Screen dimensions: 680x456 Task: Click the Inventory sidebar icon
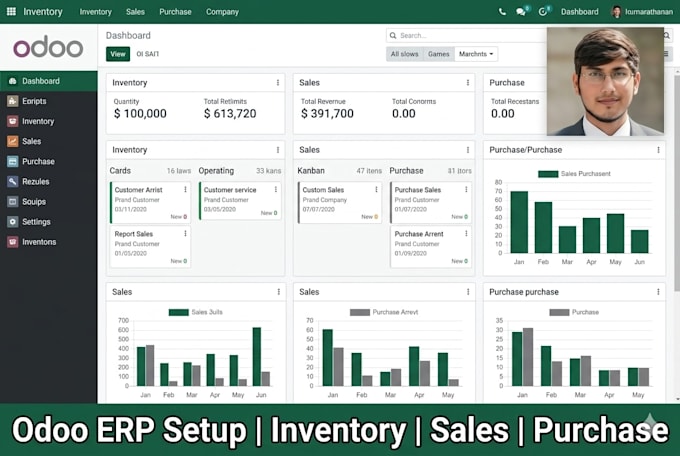point(13,121)
